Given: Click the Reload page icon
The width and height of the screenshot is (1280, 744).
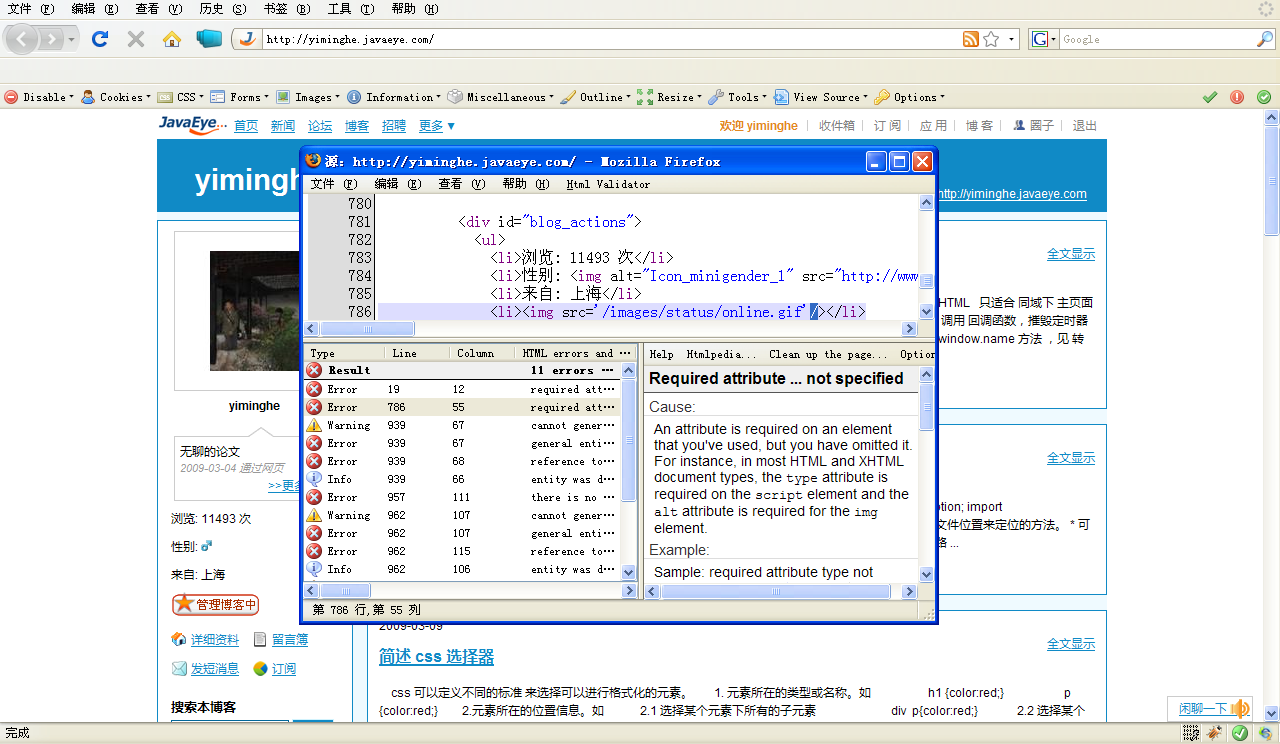Looking at the screenshot, I should 99,39.
